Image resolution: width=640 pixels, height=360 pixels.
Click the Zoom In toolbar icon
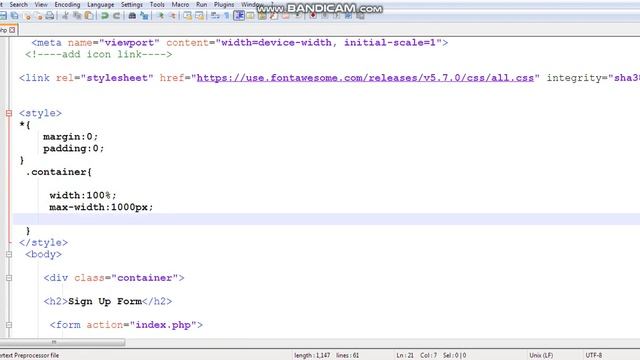click(x=160, y=16)
